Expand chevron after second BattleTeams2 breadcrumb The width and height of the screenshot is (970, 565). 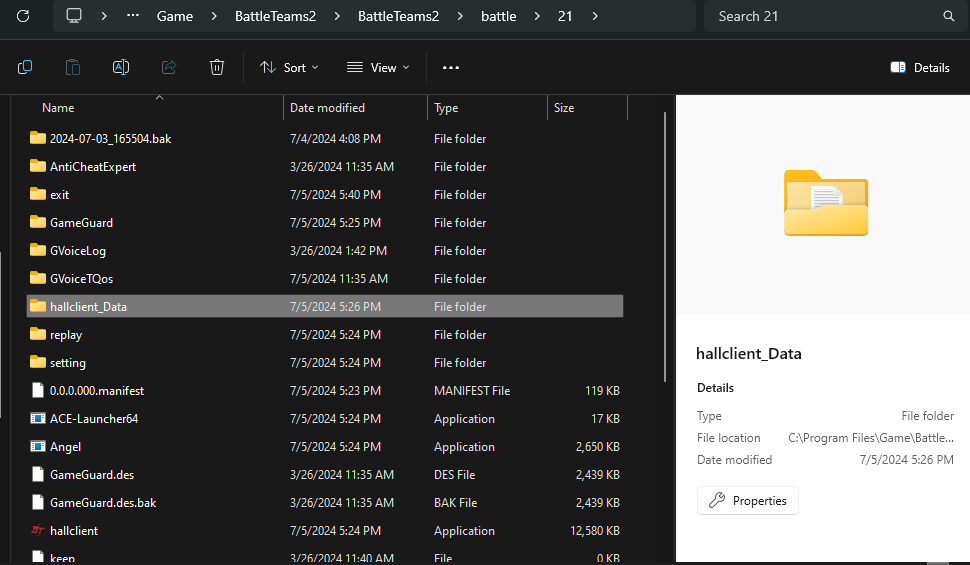(x=460, y=16)
